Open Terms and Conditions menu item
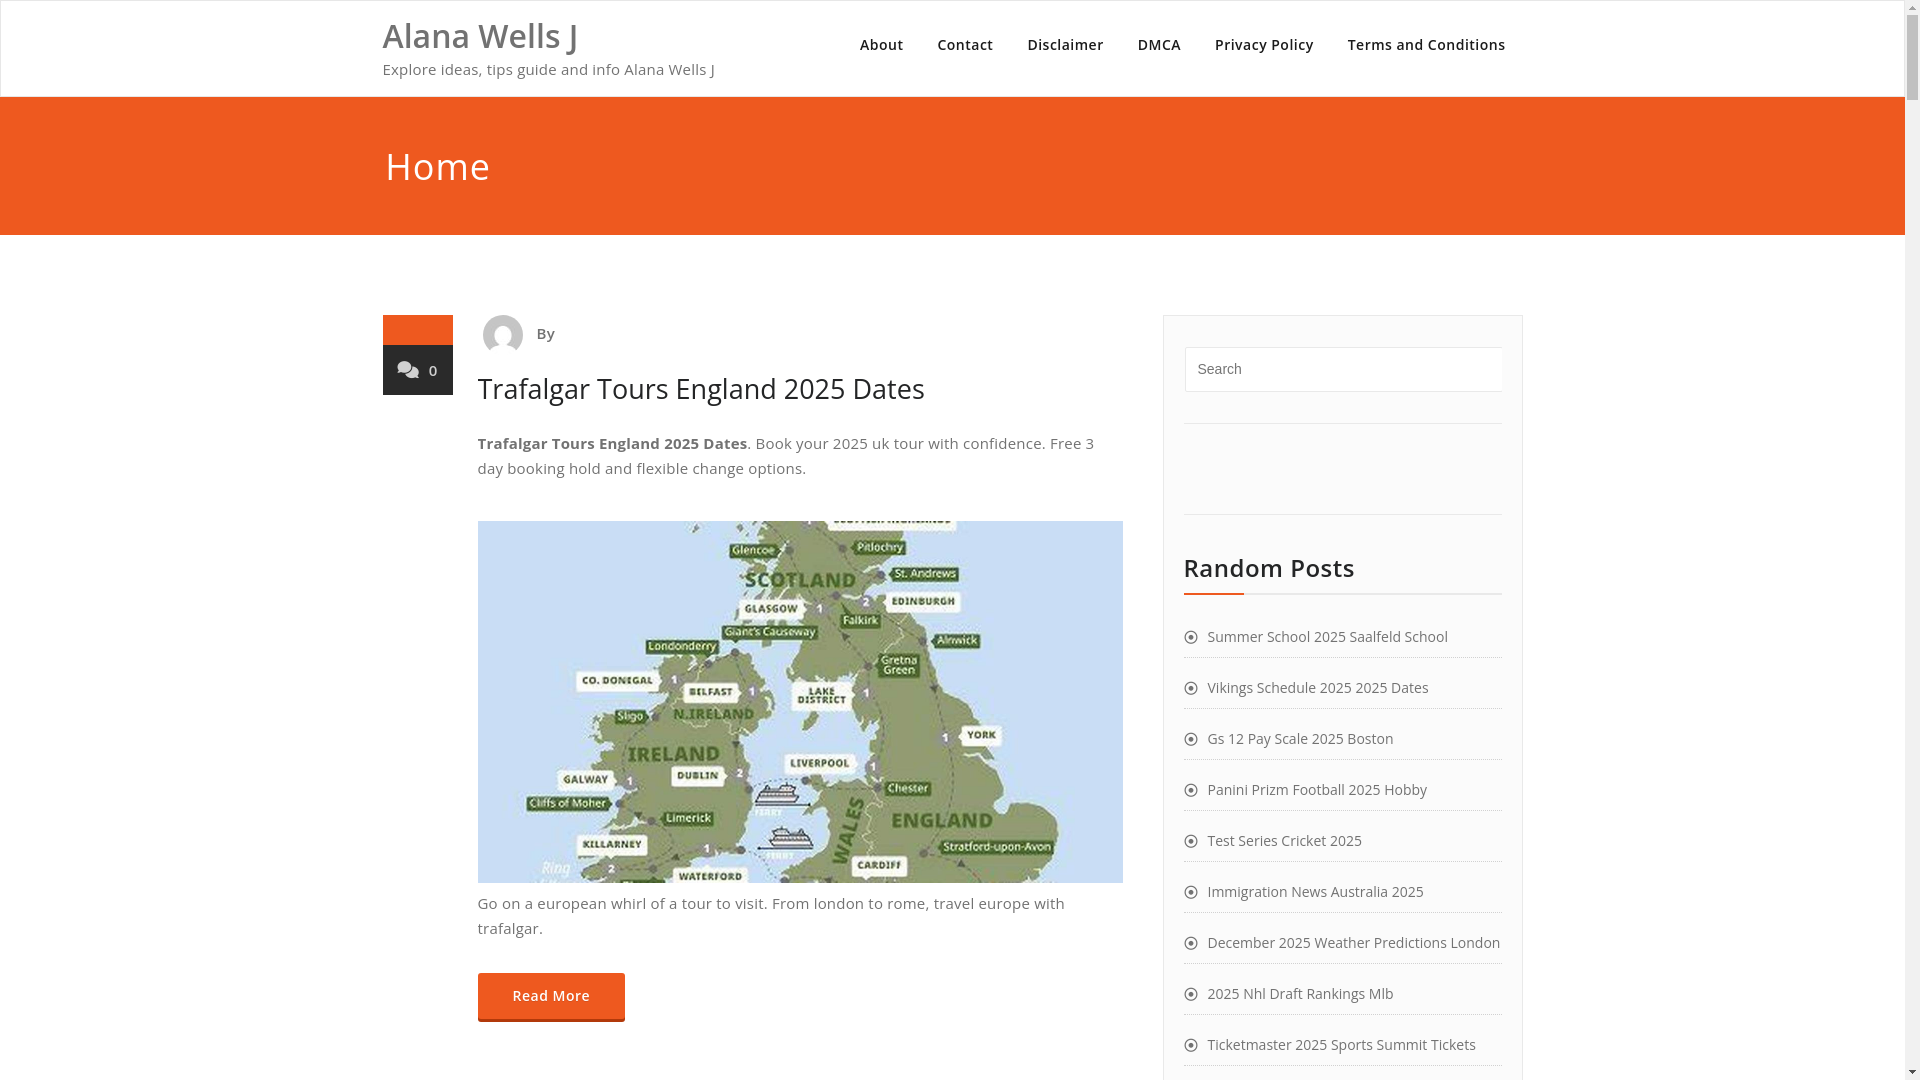1920x1080 pixels. (x=1426, y=45)
